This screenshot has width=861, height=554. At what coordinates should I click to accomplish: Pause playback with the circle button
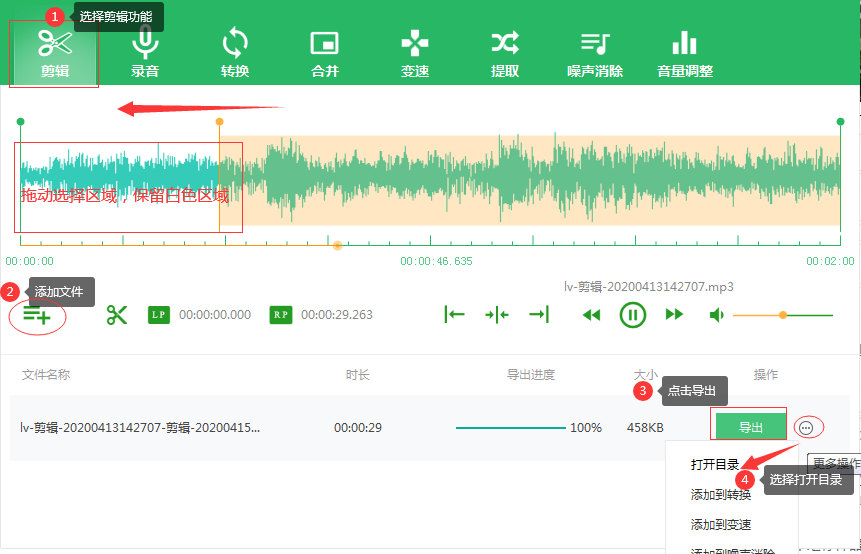pos(633,315)
